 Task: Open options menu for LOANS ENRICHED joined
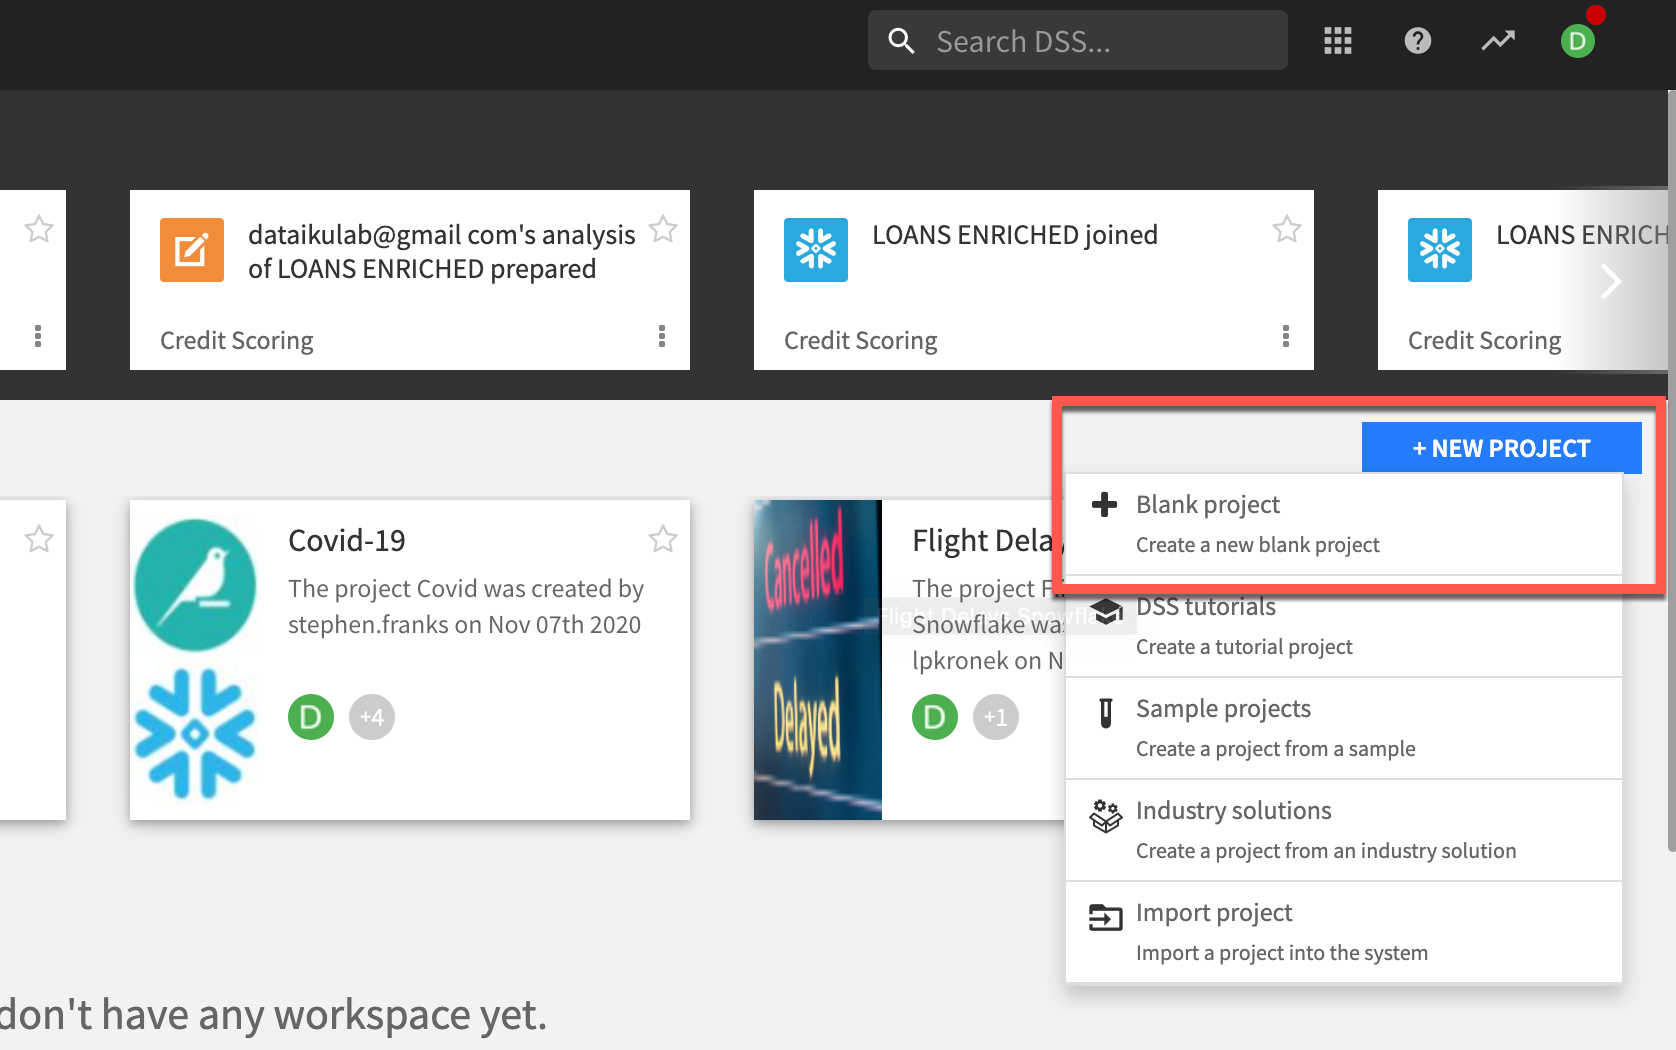1286,336
